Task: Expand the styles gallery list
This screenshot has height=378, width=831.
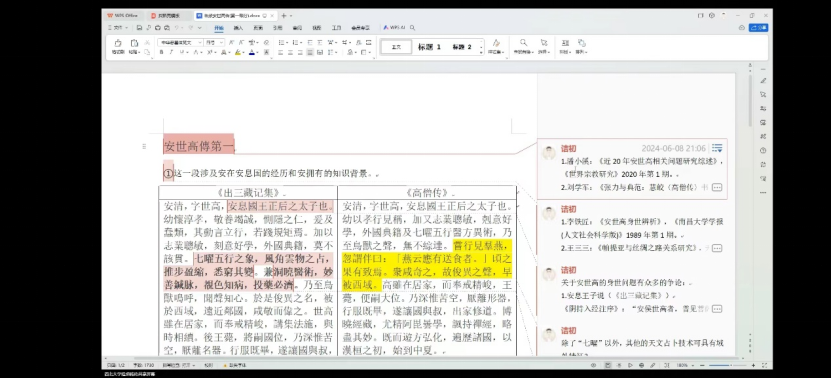Action: [x=481, y=52]
